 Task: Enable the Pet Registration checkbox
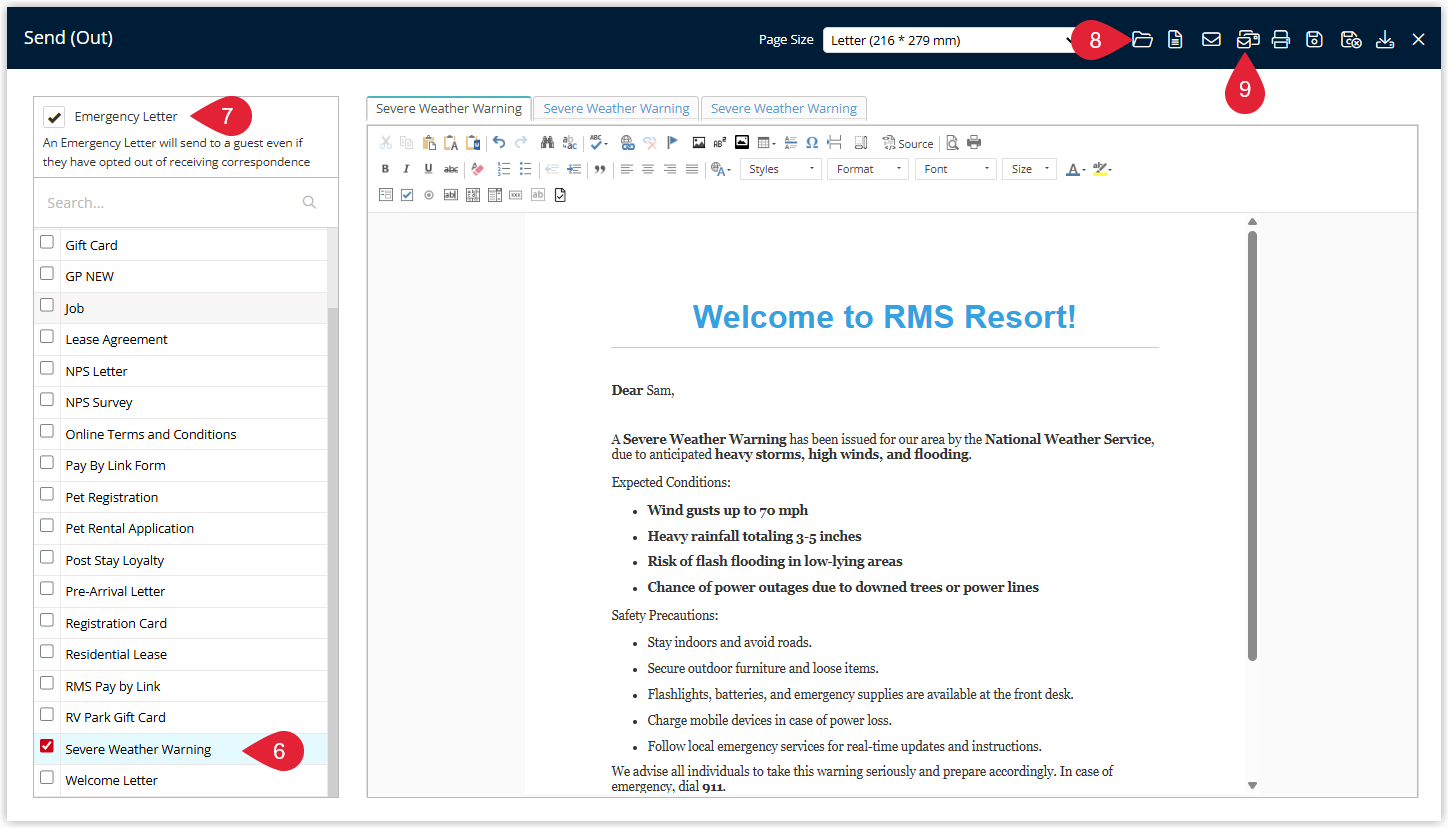point(47,495)
